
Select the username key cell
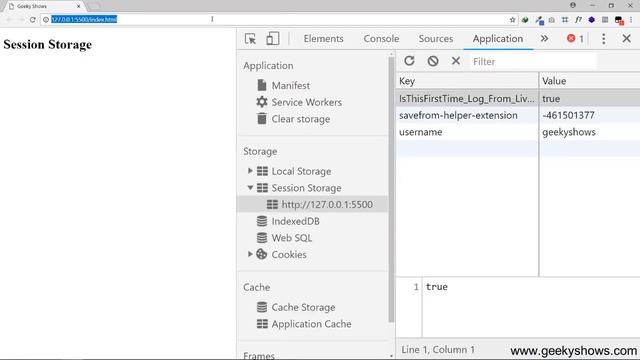(x=467, y=132)
